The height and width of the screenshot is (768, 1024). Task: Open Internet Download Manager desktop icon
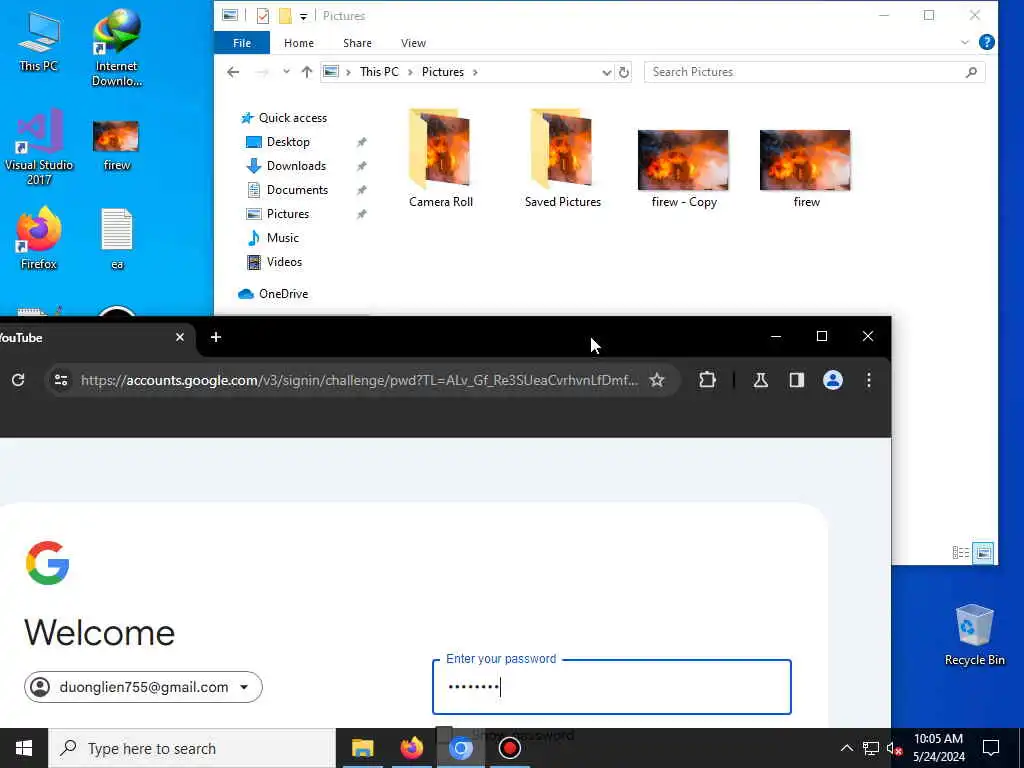pyautogui.click(x=116, y=47)
